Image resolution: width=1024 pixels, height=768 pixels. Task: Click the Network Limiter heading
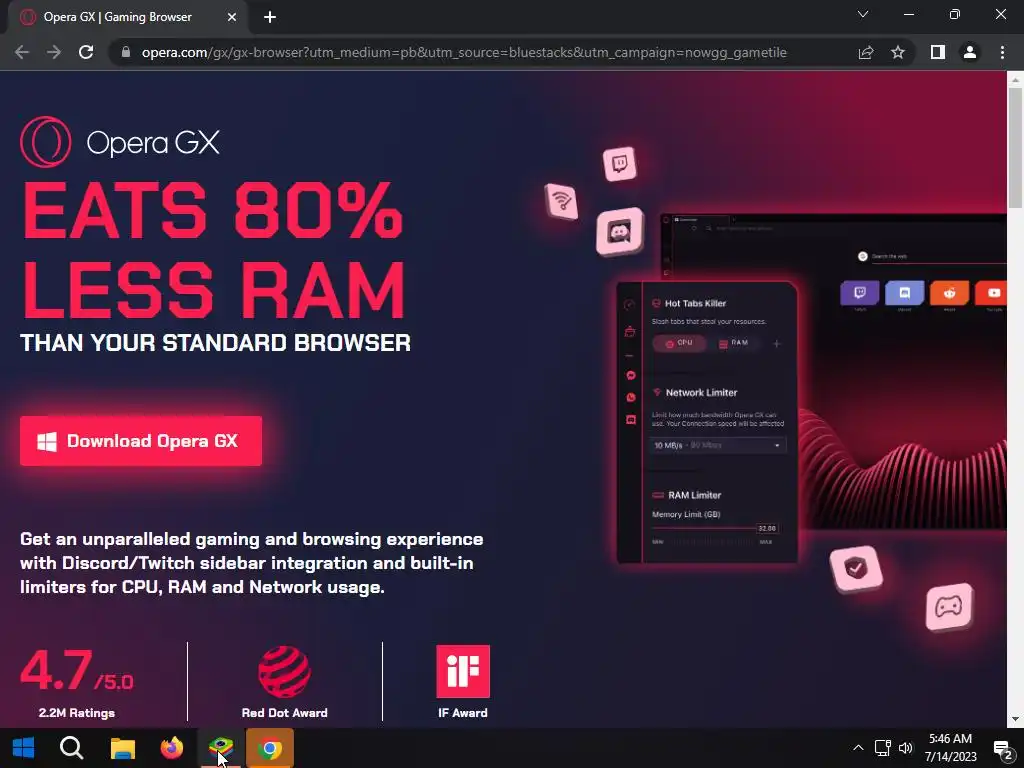(701, 392)
